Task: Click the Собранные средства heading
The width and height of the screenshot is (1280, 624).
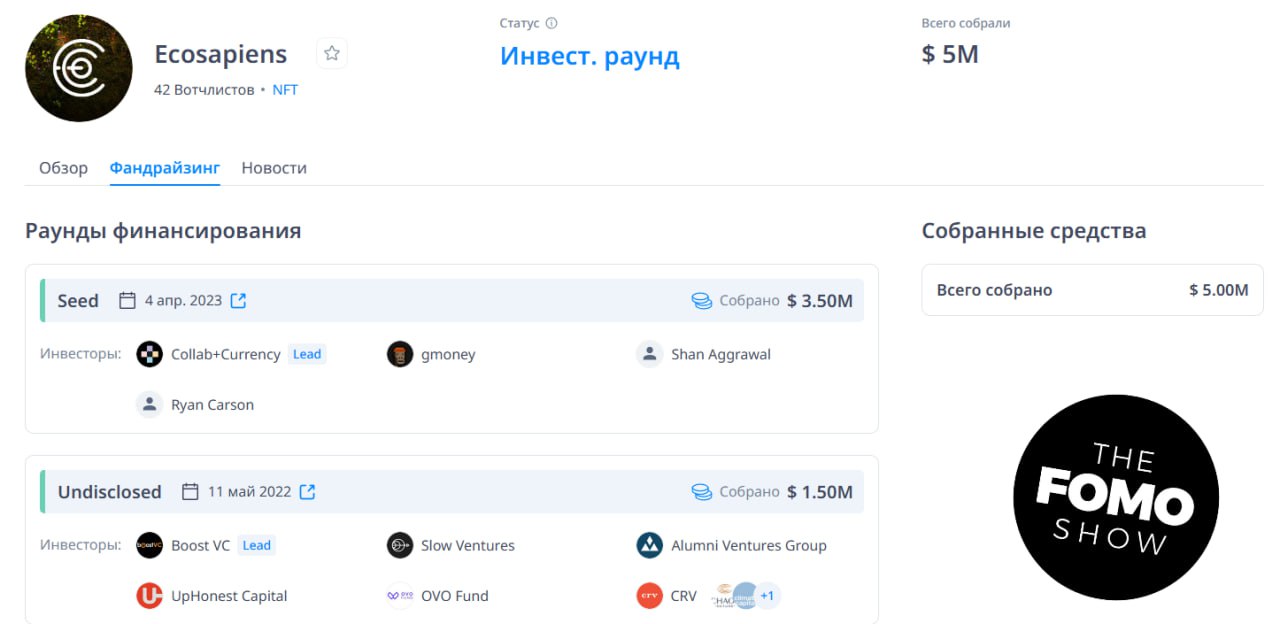Action: (x=1034, y=231)
